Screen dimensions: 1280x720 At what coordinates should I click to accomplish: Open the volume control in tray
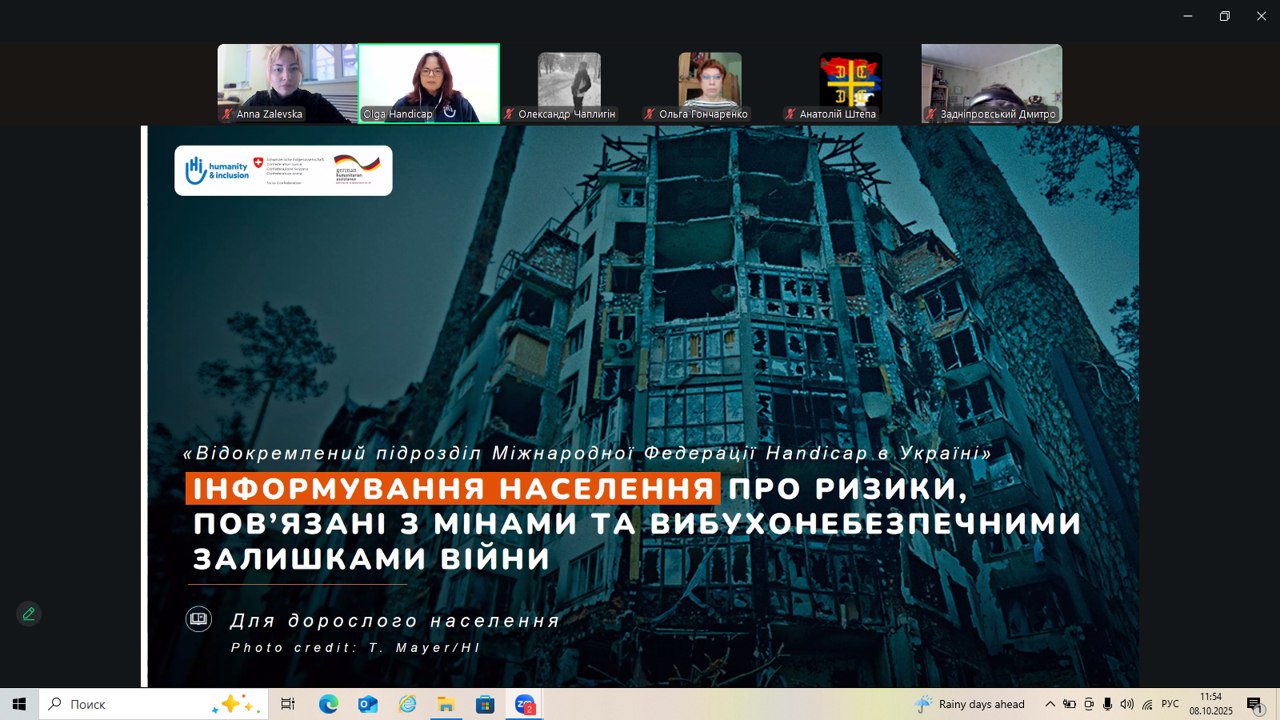pyautogui.click(x=1127, y=704)
